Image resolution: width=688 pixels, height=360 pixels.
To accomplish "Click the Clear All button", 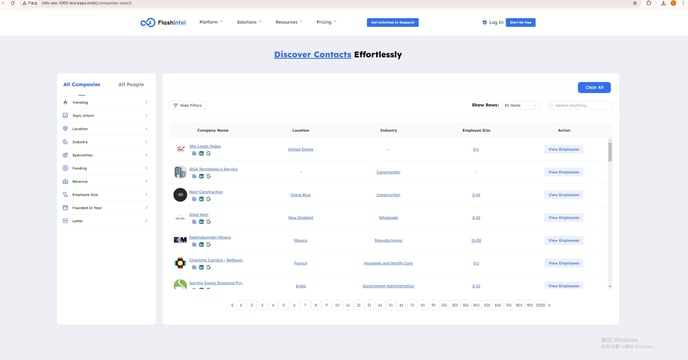I will [594, 87].
